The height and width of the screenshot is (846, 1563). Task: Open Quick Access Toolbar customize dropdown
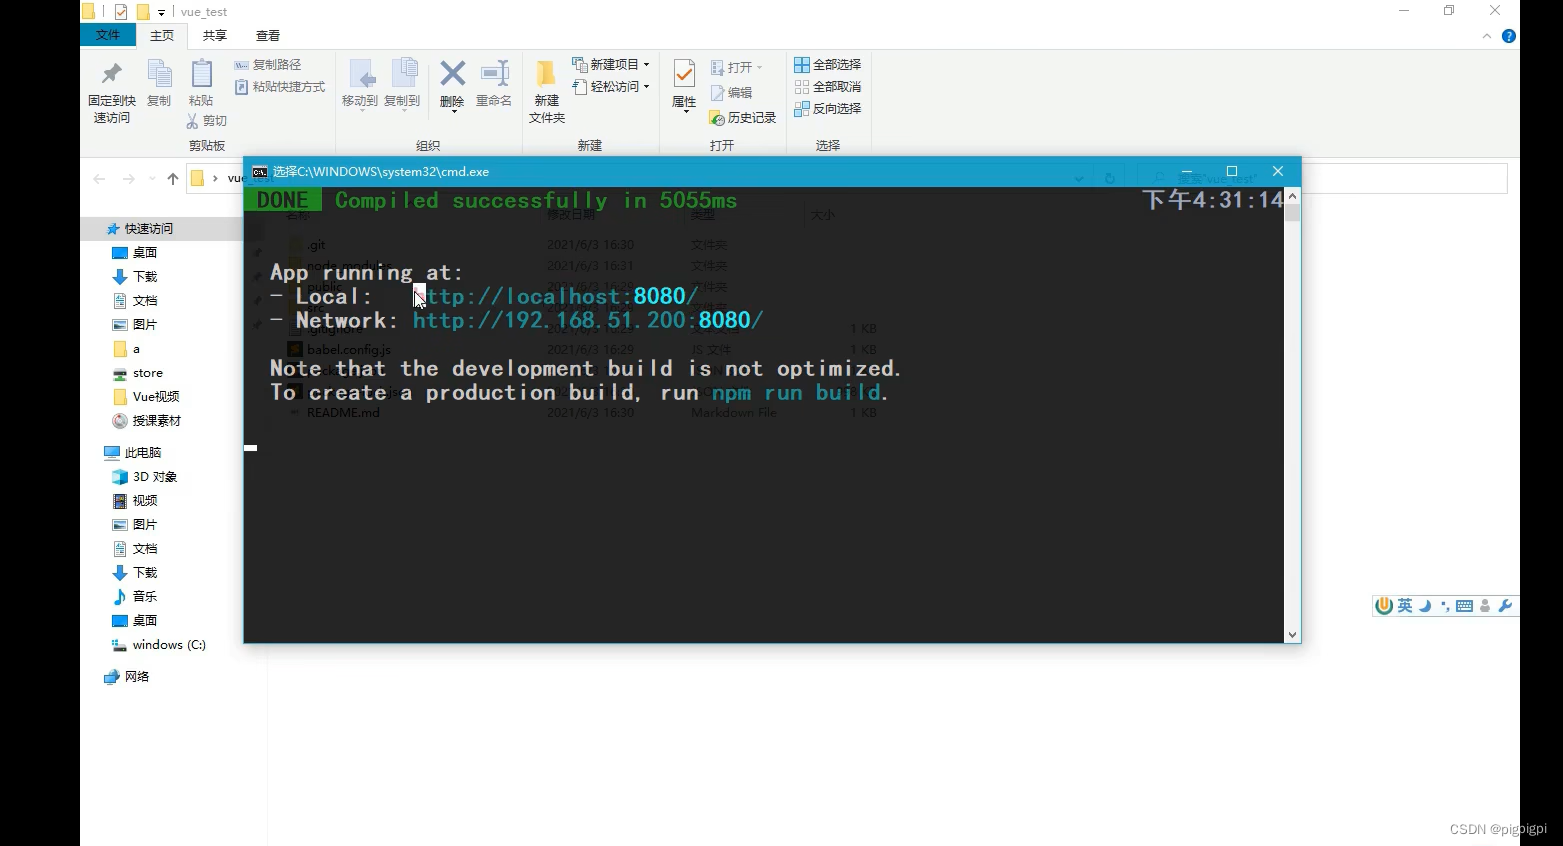coord(162,12)
